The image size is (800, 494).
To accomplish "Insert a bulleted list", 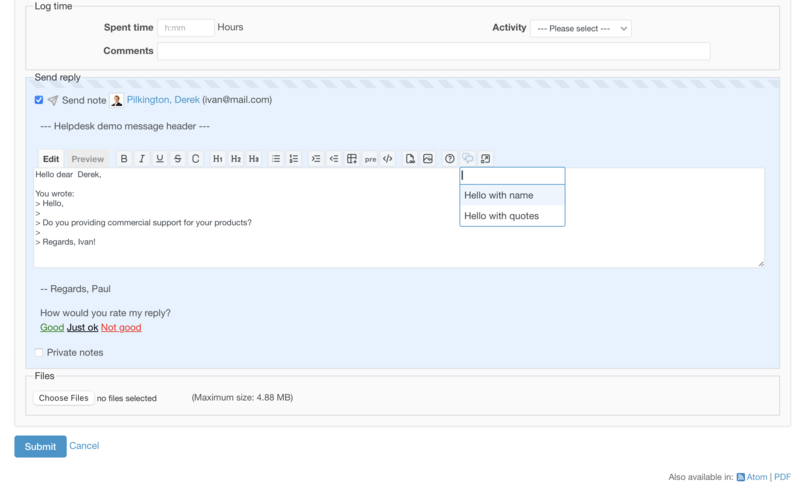I will coord(276,159).
